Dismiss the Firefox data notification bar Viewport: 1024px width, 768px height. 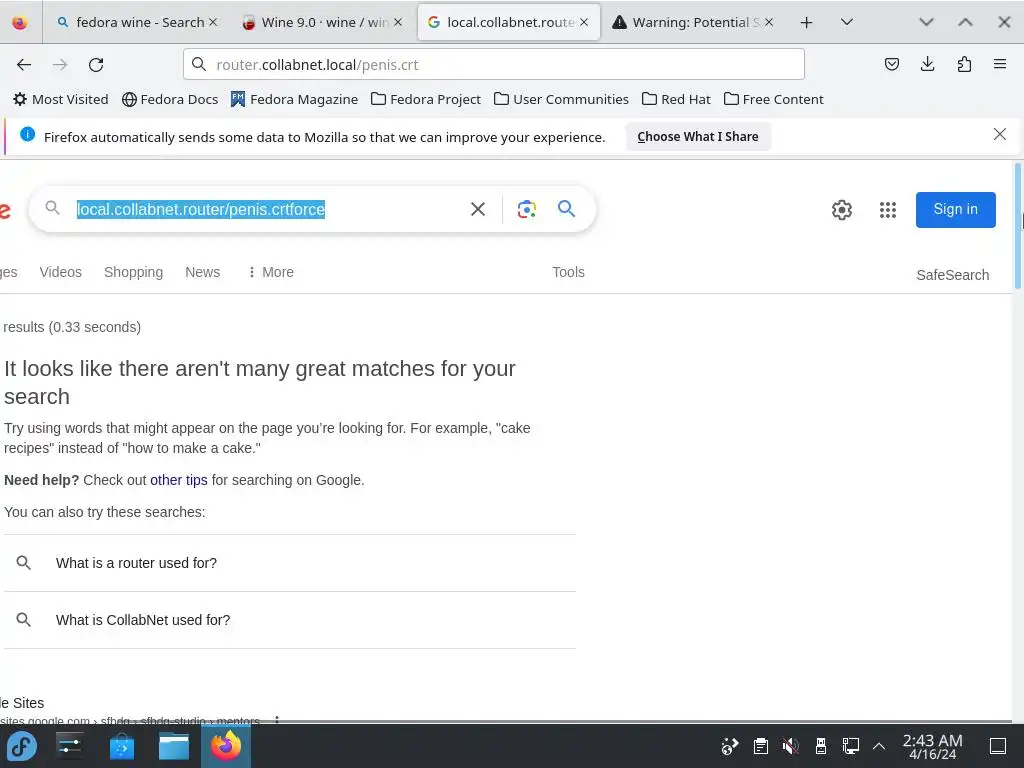1000,135
